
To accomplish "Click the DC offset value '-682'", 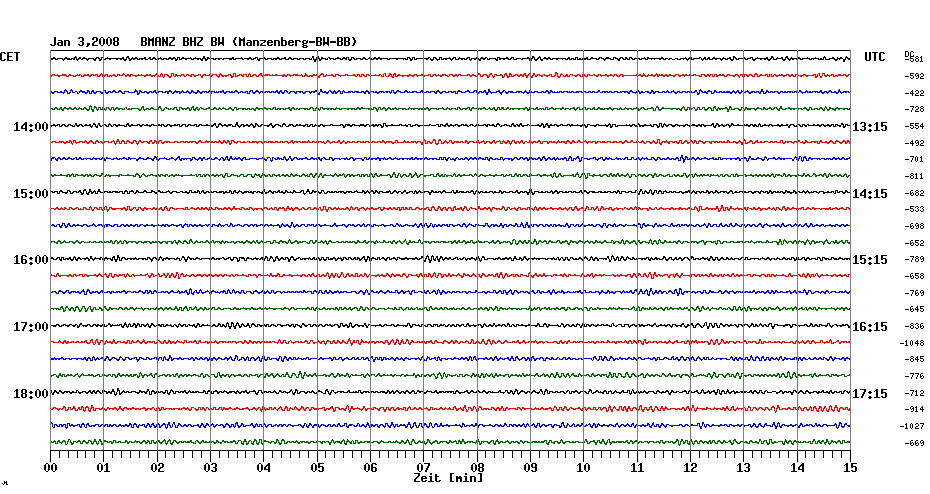I will pos(914,193).
